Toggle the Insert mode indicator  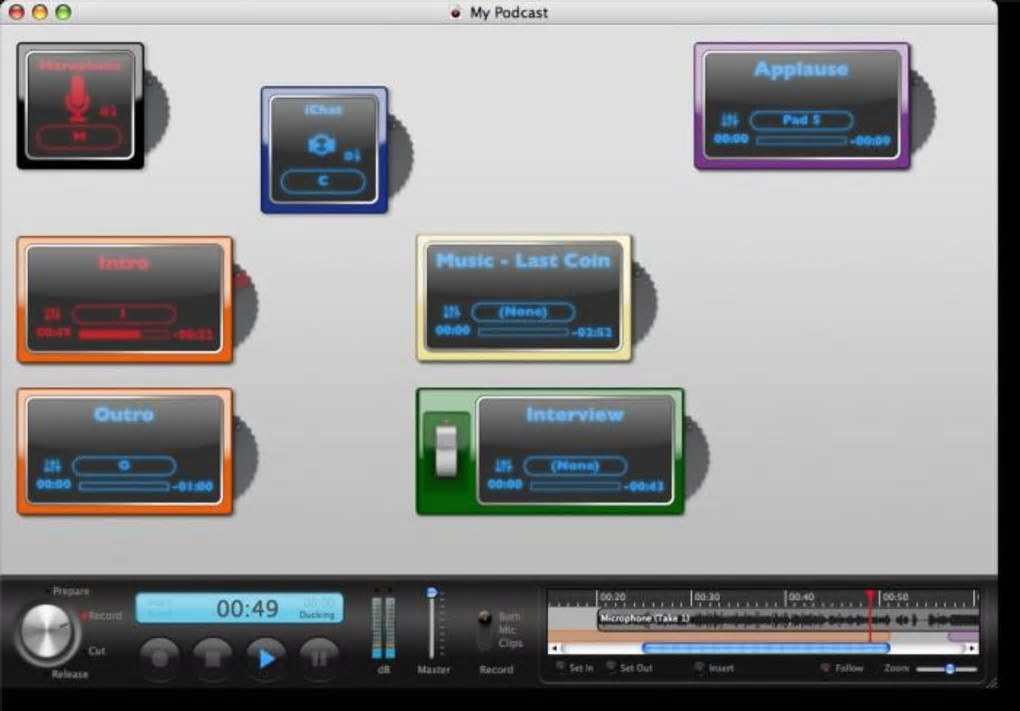pyautogui.click(x=698, y=668)
